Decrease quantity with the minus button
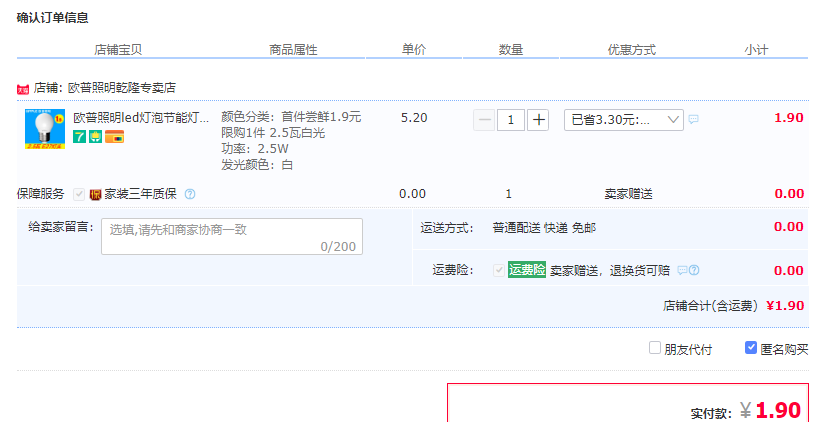The image size is (820, 422). [x=484, y=120]
